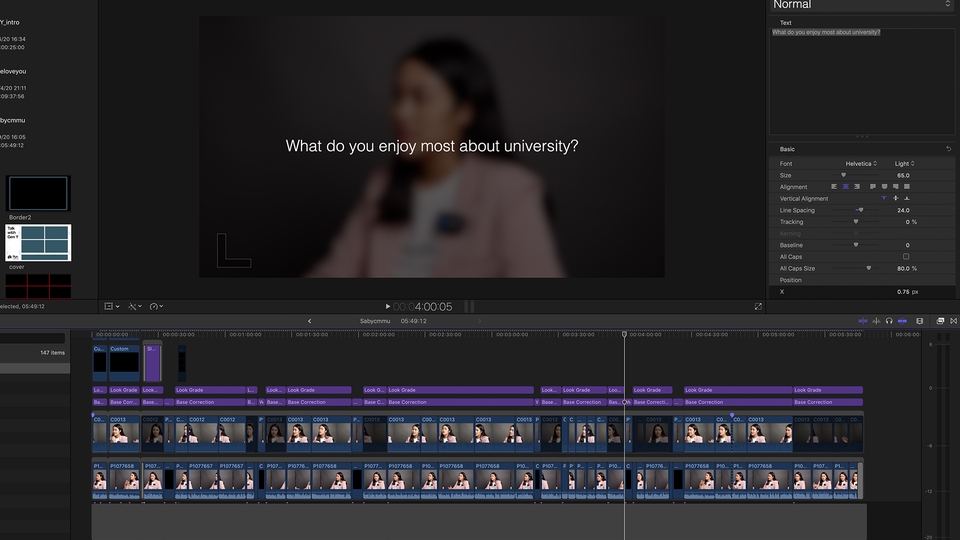960x540 pixels.
Task: Expand viewer to full screen
Action: coord(758,307)
